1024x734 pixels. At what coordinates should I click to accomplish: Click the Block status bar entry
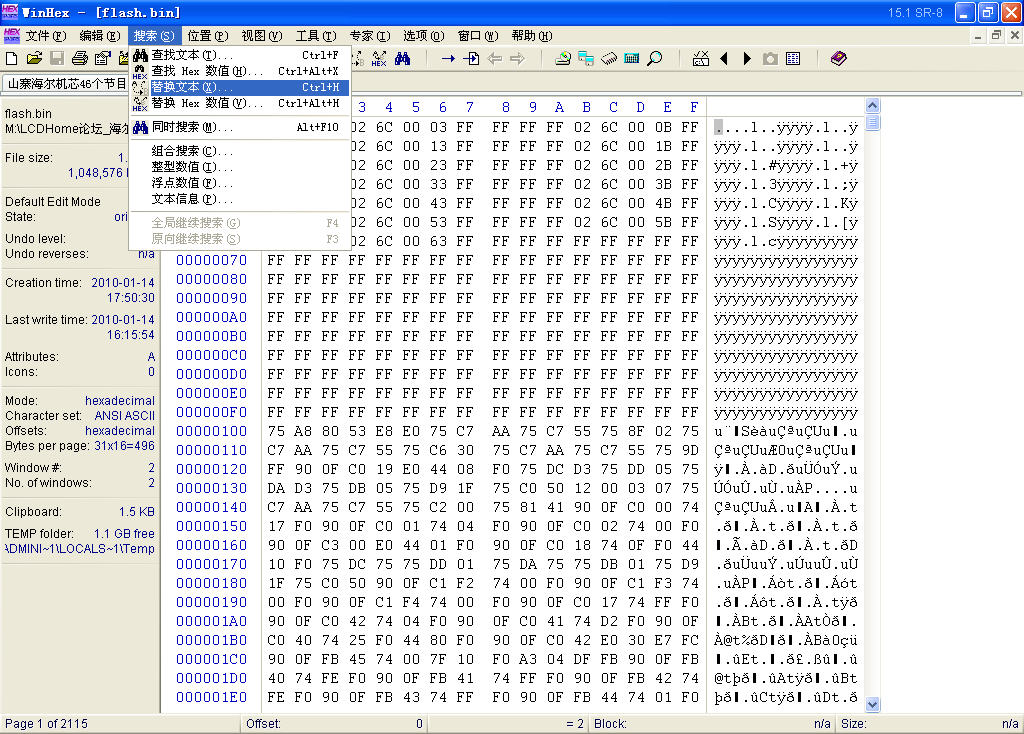[712, 724]
